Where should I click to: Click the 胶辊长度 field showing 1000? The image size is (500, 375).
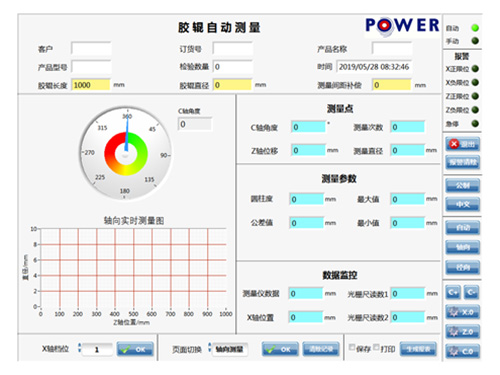pyautogui.click(x=91, y=85)
